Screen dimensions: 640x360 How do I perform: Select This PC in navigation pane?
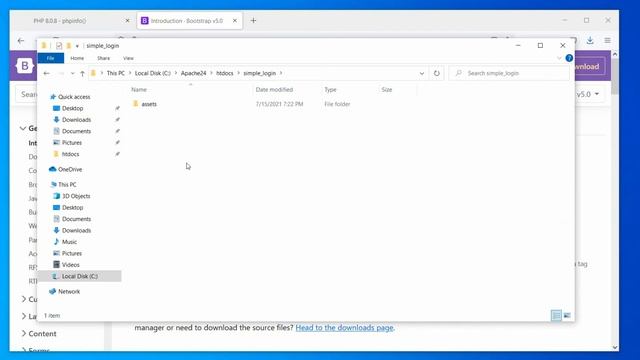[67, 184]
